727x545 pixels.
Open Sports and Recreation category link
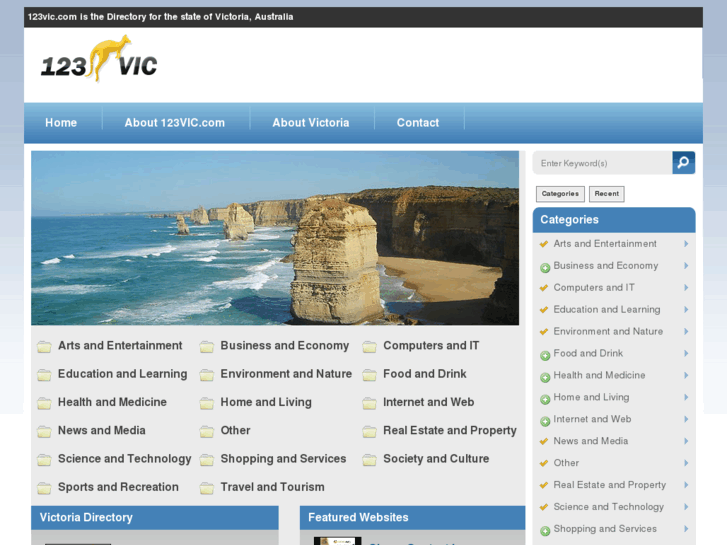(118, 487)
